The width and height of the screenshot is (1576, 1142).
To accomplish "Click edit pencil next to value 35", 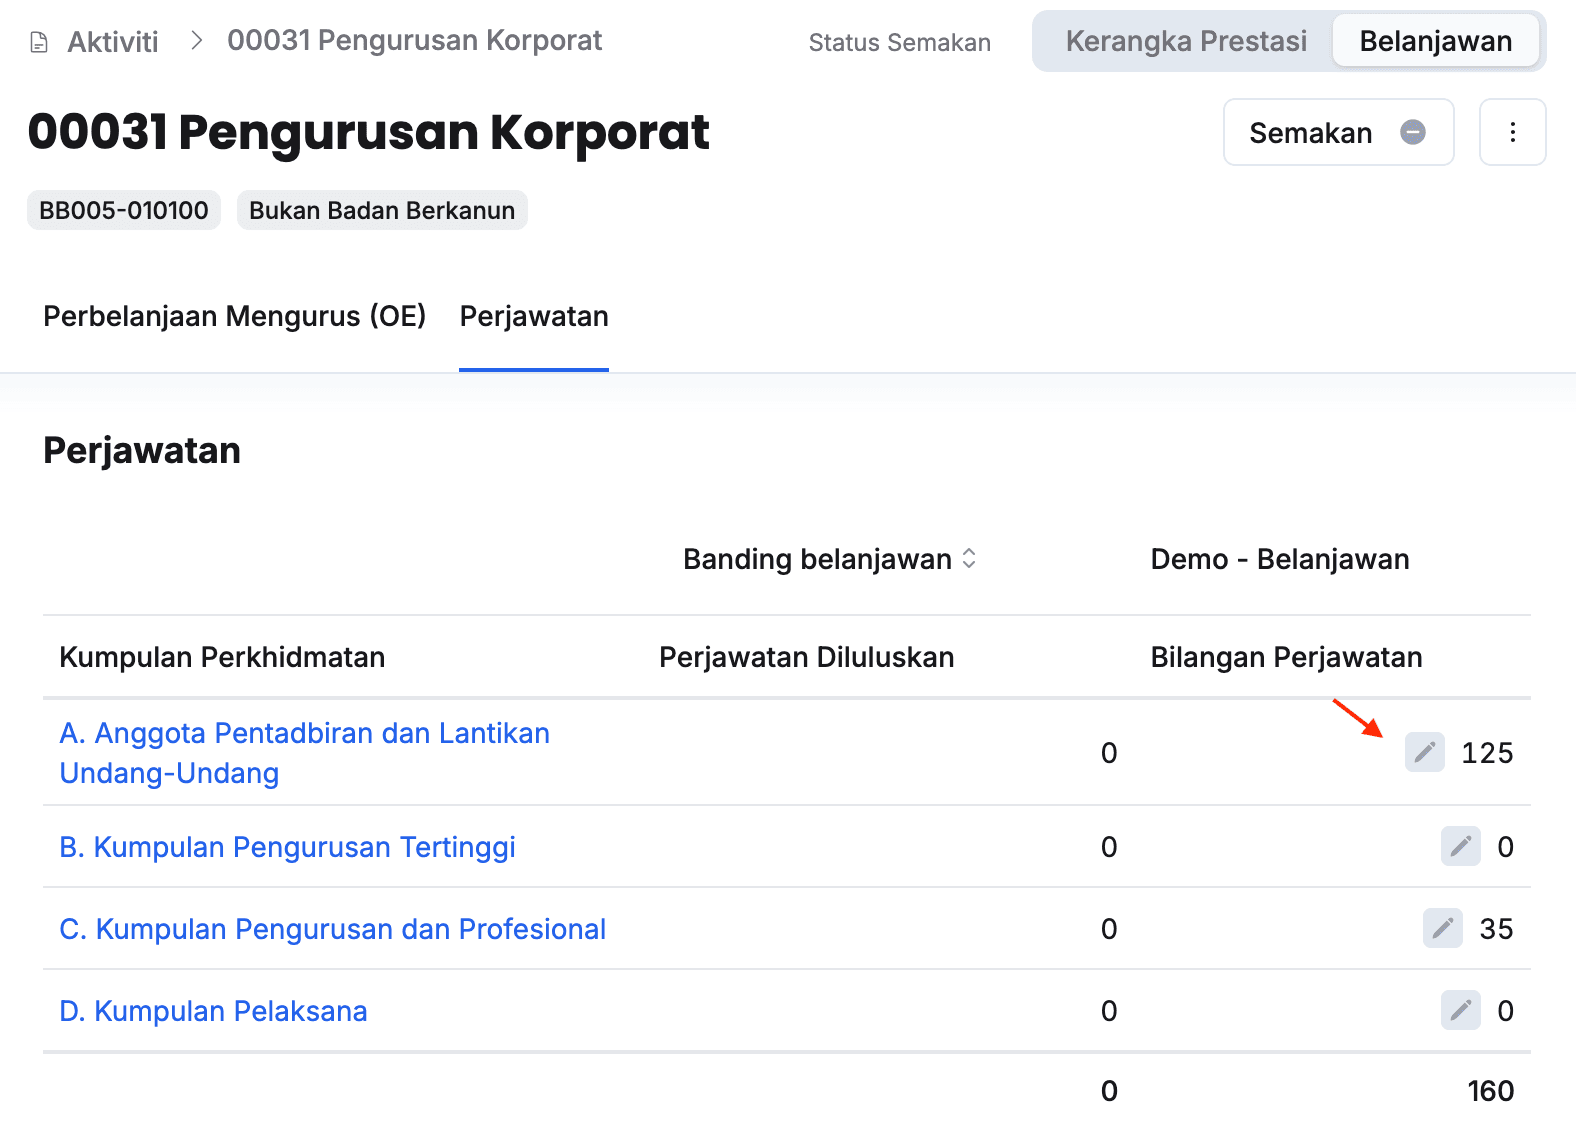I will [x=1442, y=928].
